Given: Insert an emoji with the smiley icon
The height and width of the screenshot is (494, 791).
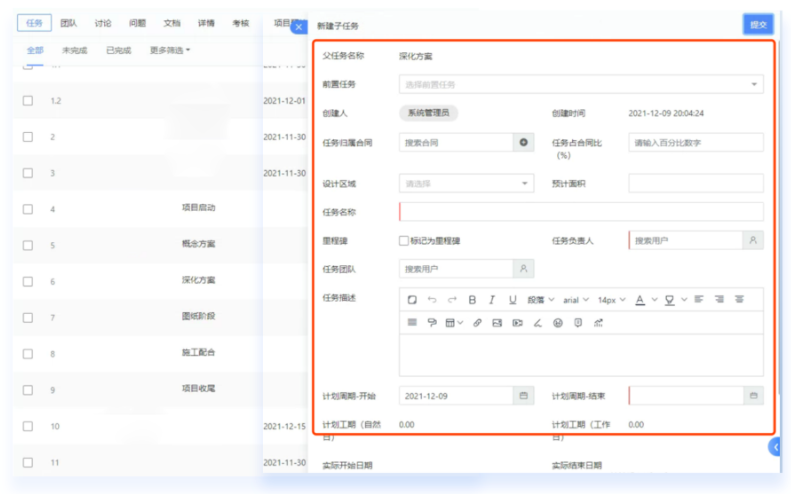Looking at the screenshot, I should click(x=557, y=323).
